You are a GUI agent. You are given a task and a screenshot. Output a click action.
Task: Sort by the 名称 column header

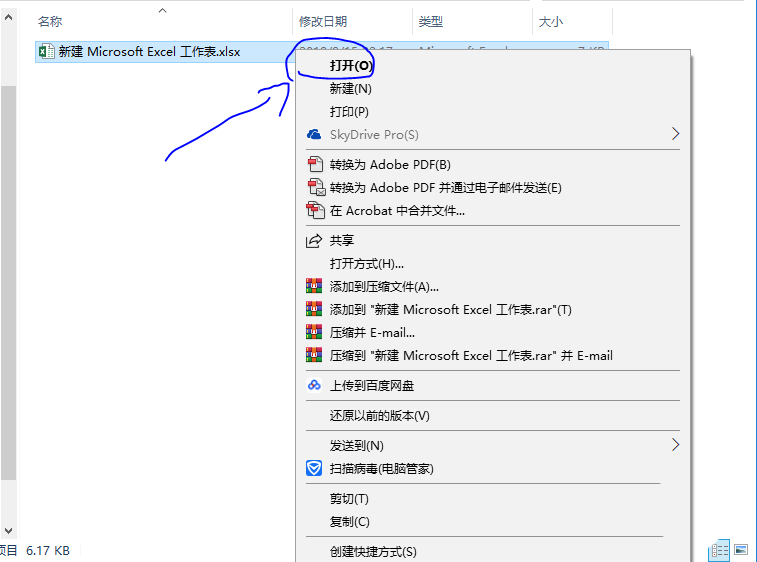[x=50, y=22]
